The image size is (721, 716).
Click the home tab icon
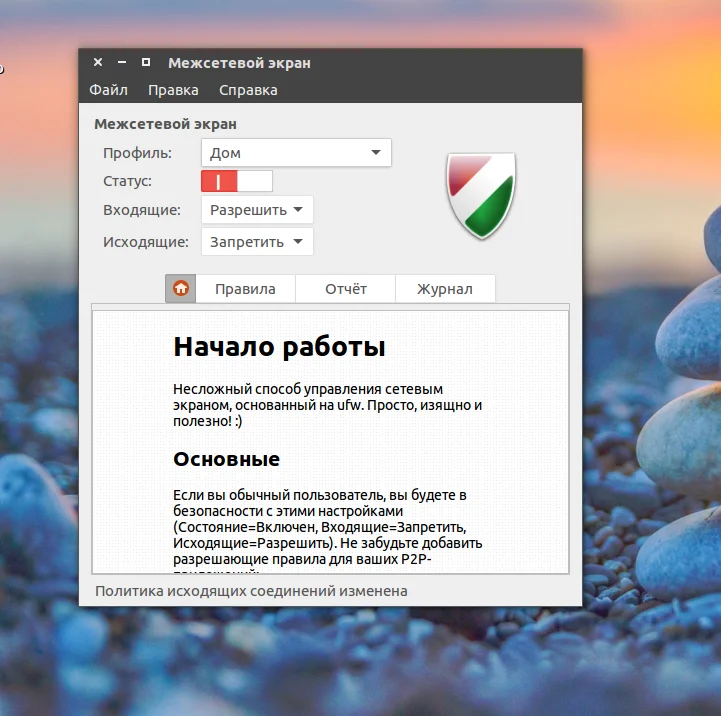[x=181, y=288]
